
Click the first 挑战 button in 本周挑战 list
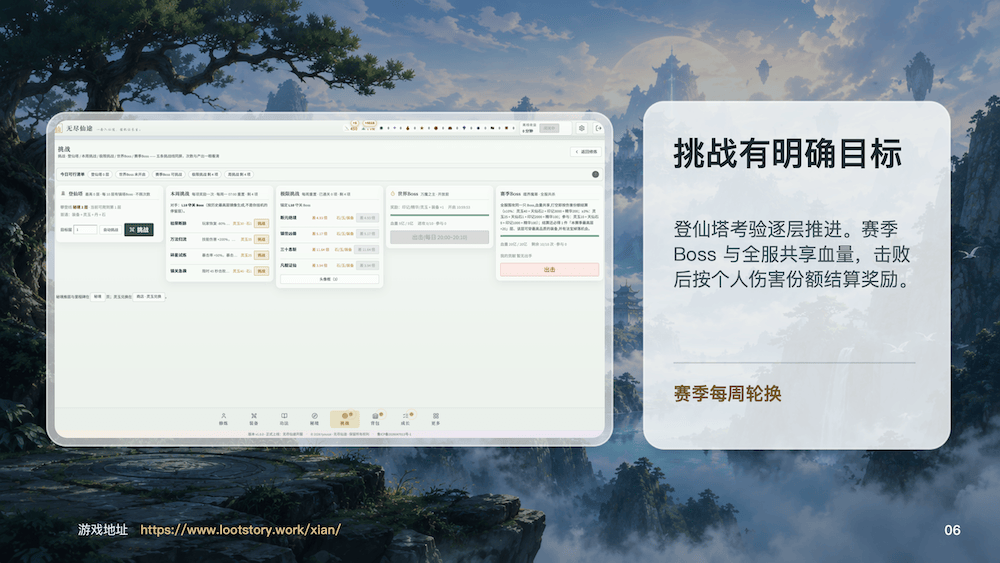(261, 223)
